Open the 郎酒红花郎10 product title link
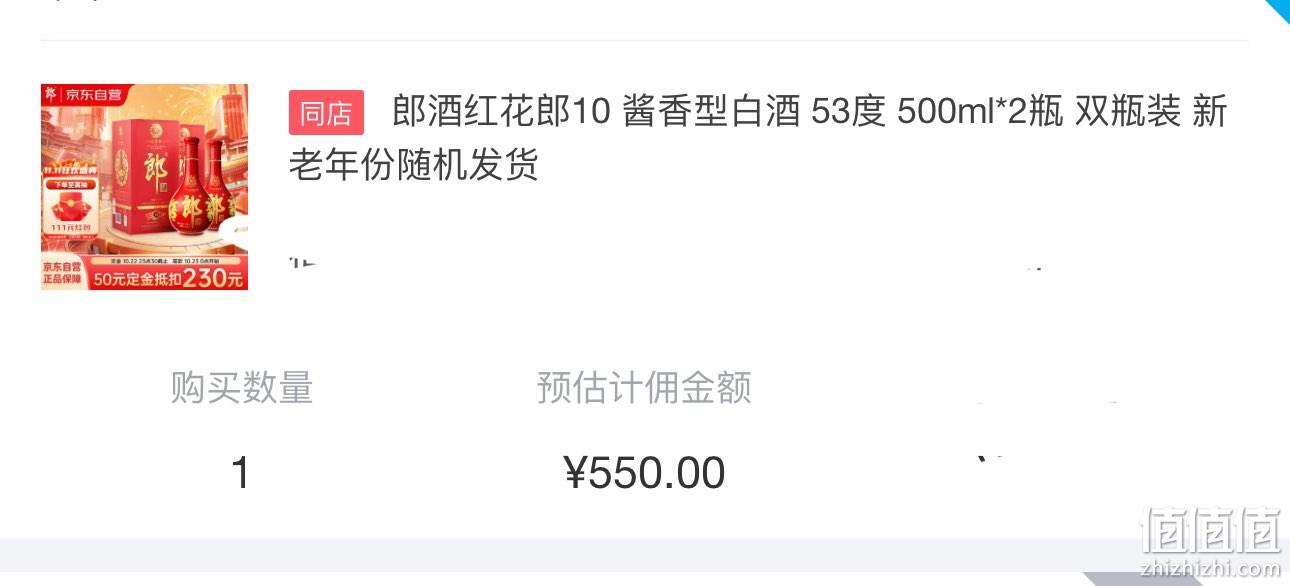The image size is (1290, 586). 758,137
